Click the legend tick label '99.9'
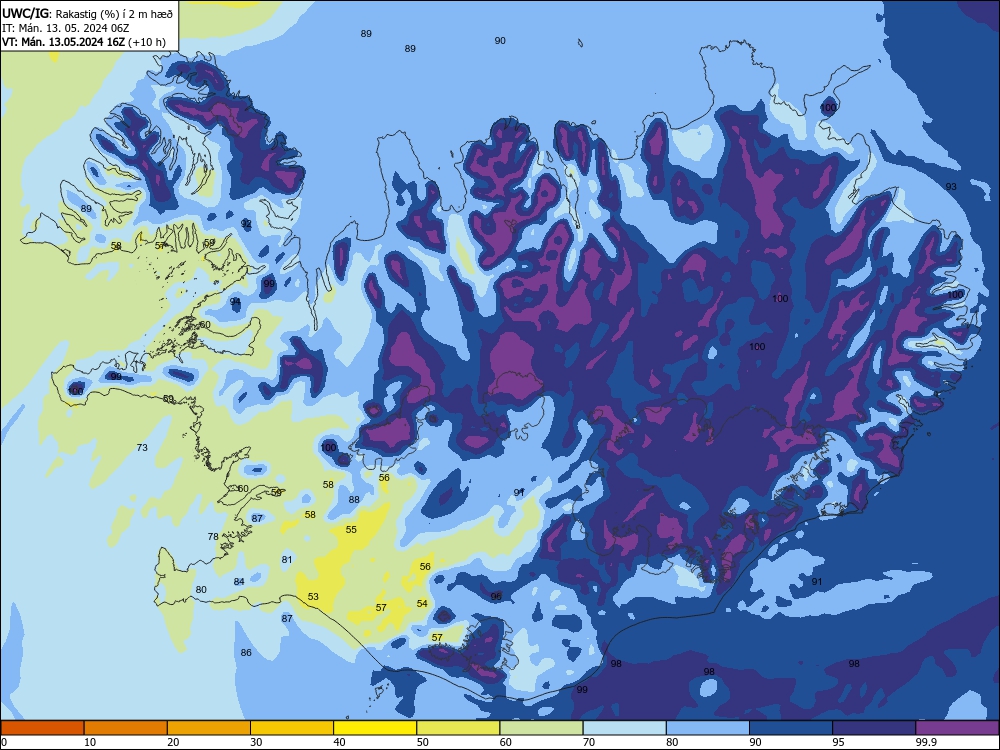The width and height of the screenshot is (1000, 750). click(925, 742)
